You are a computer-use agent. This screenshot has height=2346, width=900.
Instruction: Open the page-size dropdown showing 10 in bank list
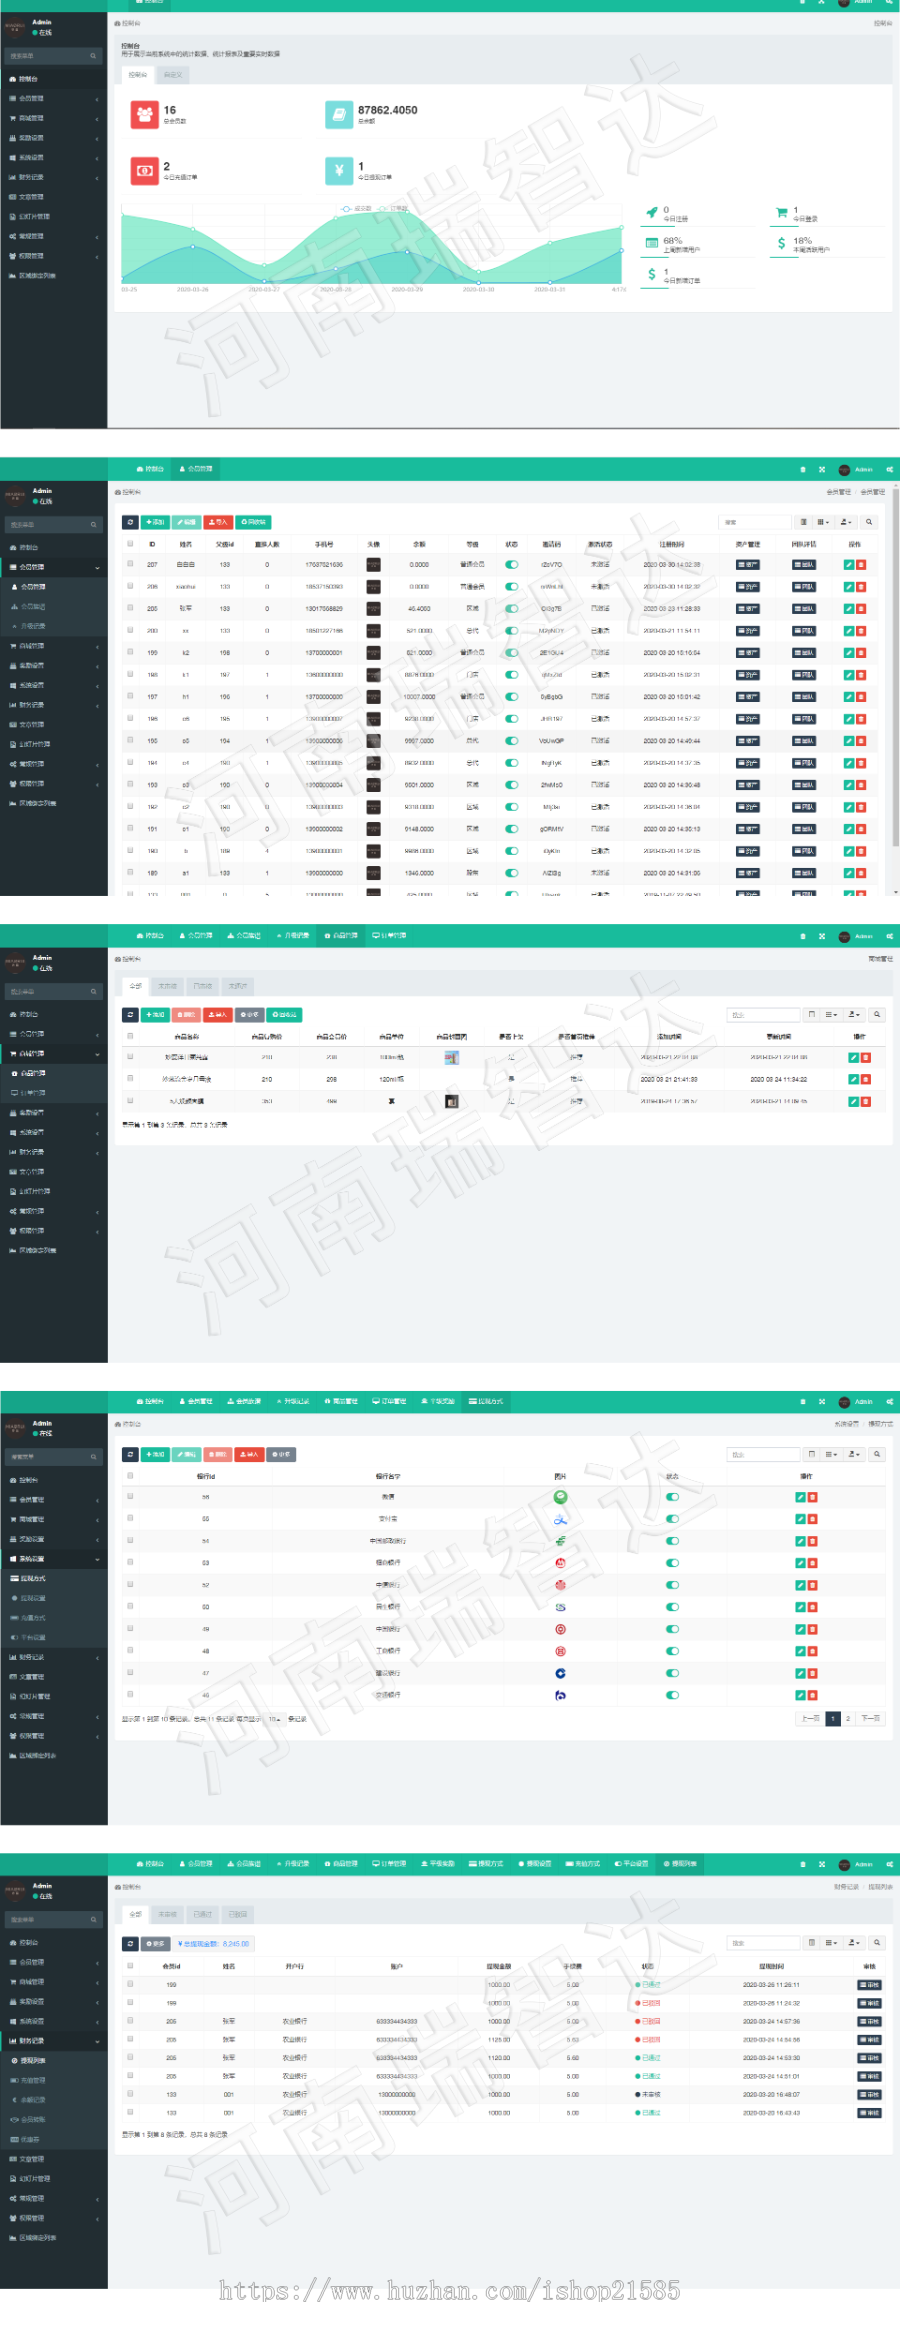[274, 1719]
